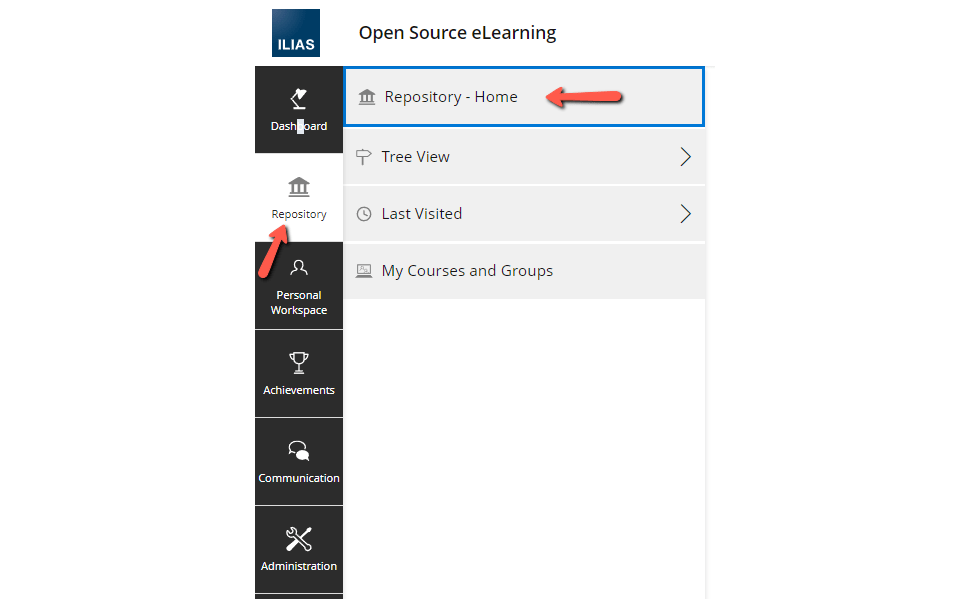The width and height of the screenshot is (970, 599).
Task: Click the icon beside My Courses and Groups
Action: click(364, 271)
